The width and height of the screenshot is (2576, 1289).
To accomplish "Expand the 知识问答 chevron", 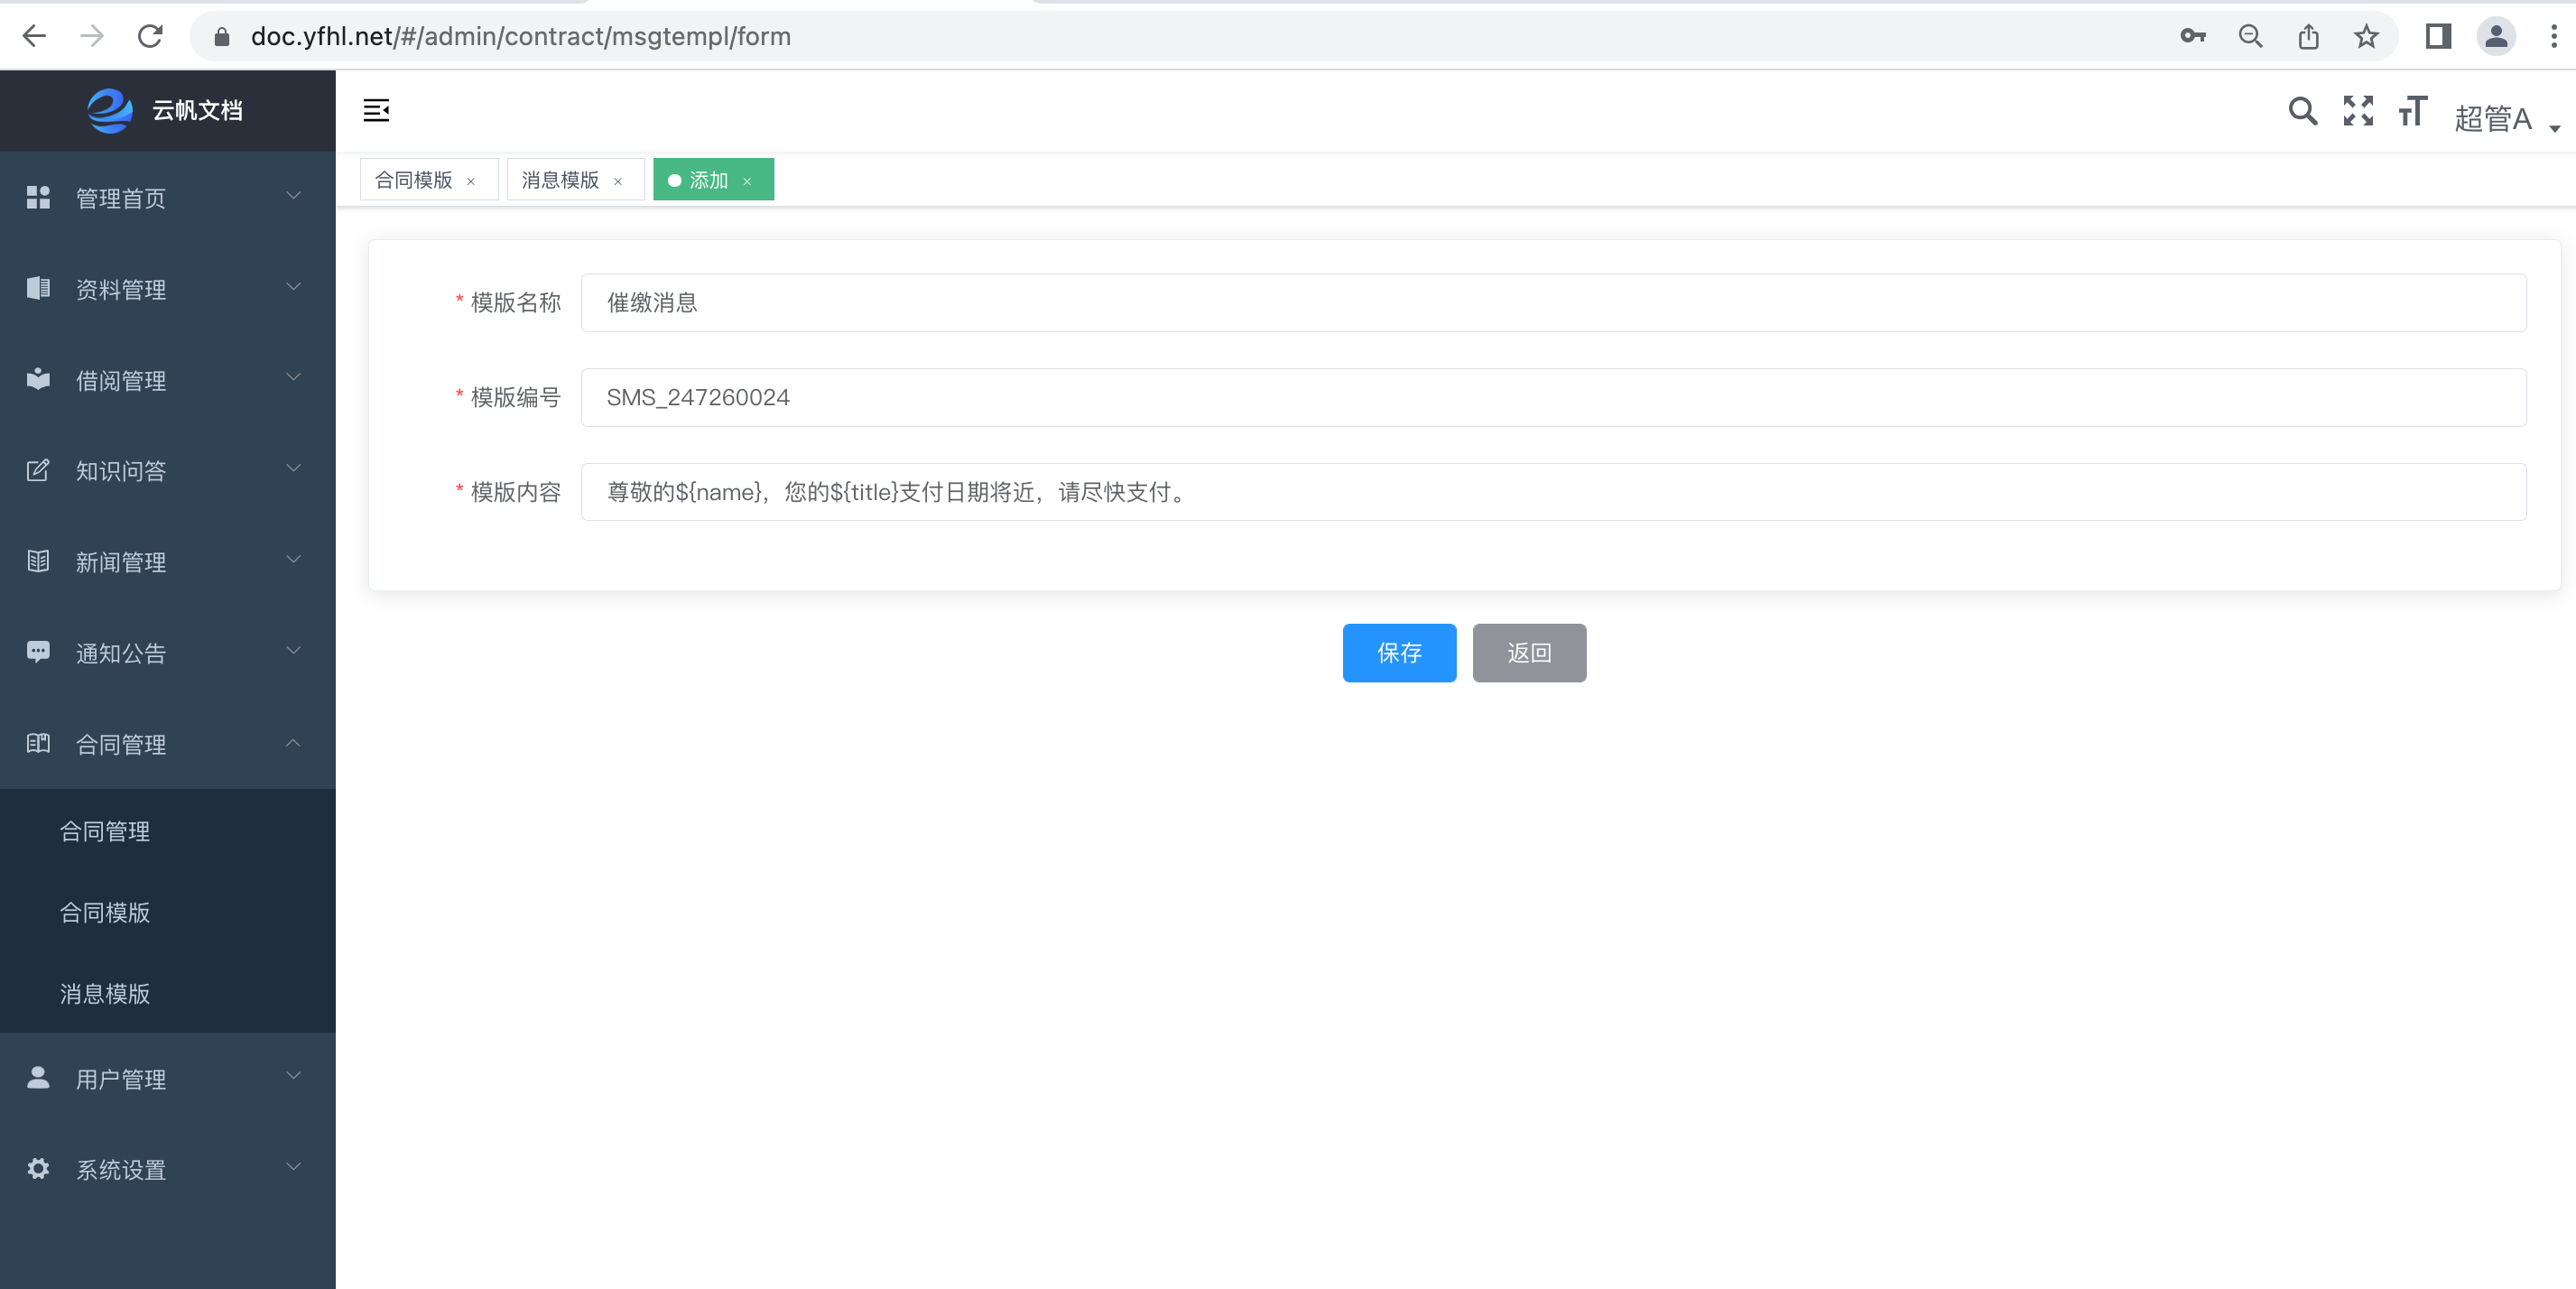I will [293, 469].
